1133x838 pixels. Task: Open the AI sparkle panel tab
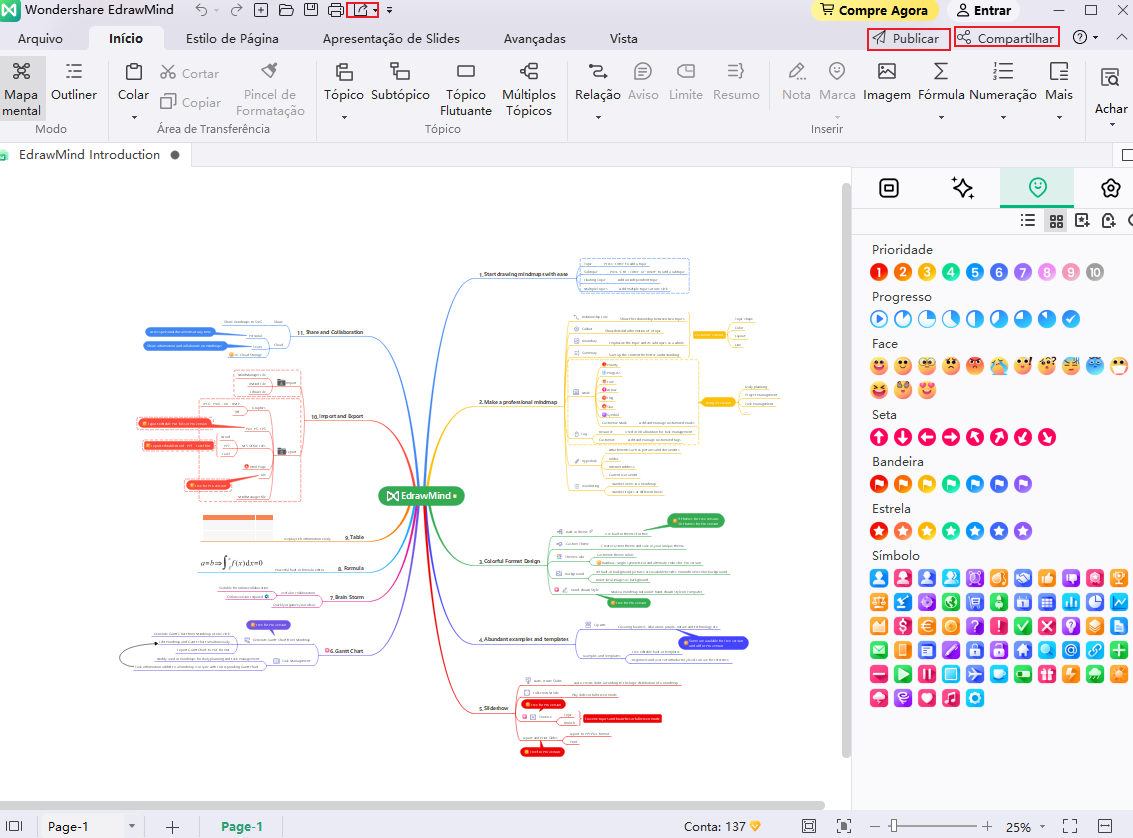(962, 188)
